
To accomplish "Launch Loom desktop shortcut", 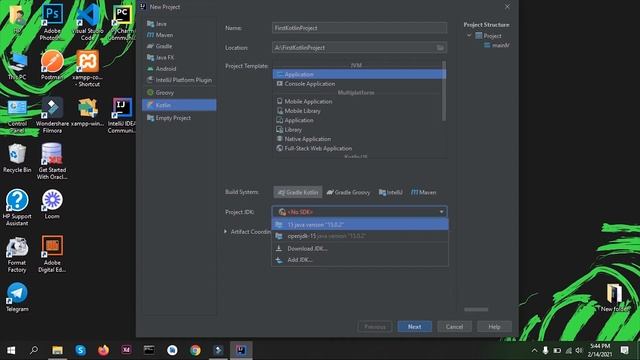I will tap(52, 204).
